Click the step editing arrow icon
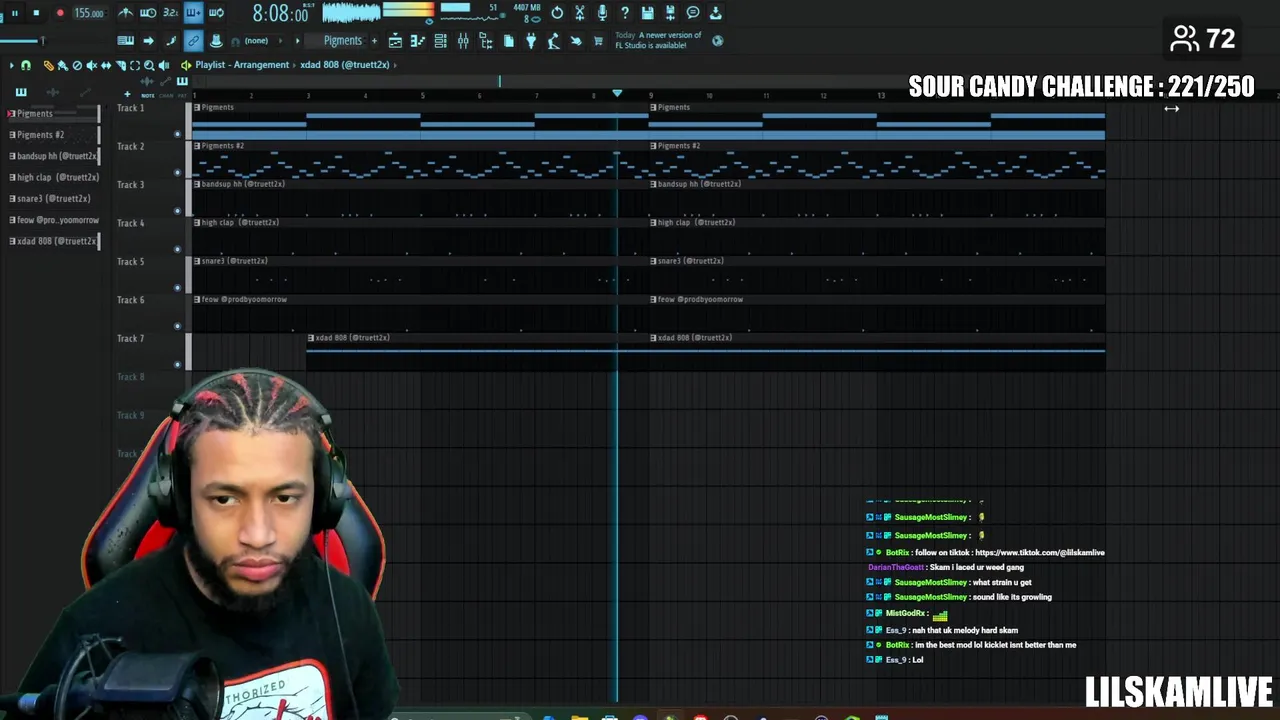This screenshot has height=720, width=1280. point(148,41)
